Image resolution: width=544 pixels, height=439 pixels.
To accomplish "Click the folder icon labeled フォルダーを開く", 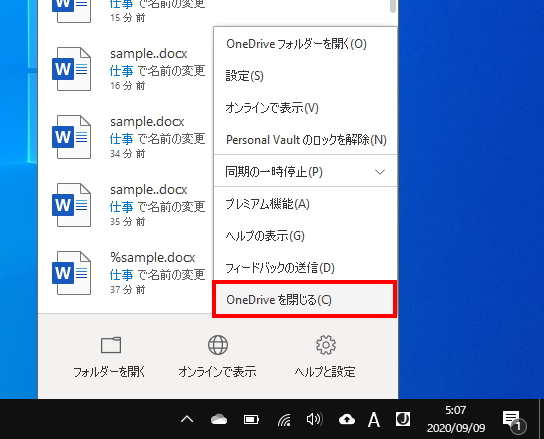I will (111, 345).
